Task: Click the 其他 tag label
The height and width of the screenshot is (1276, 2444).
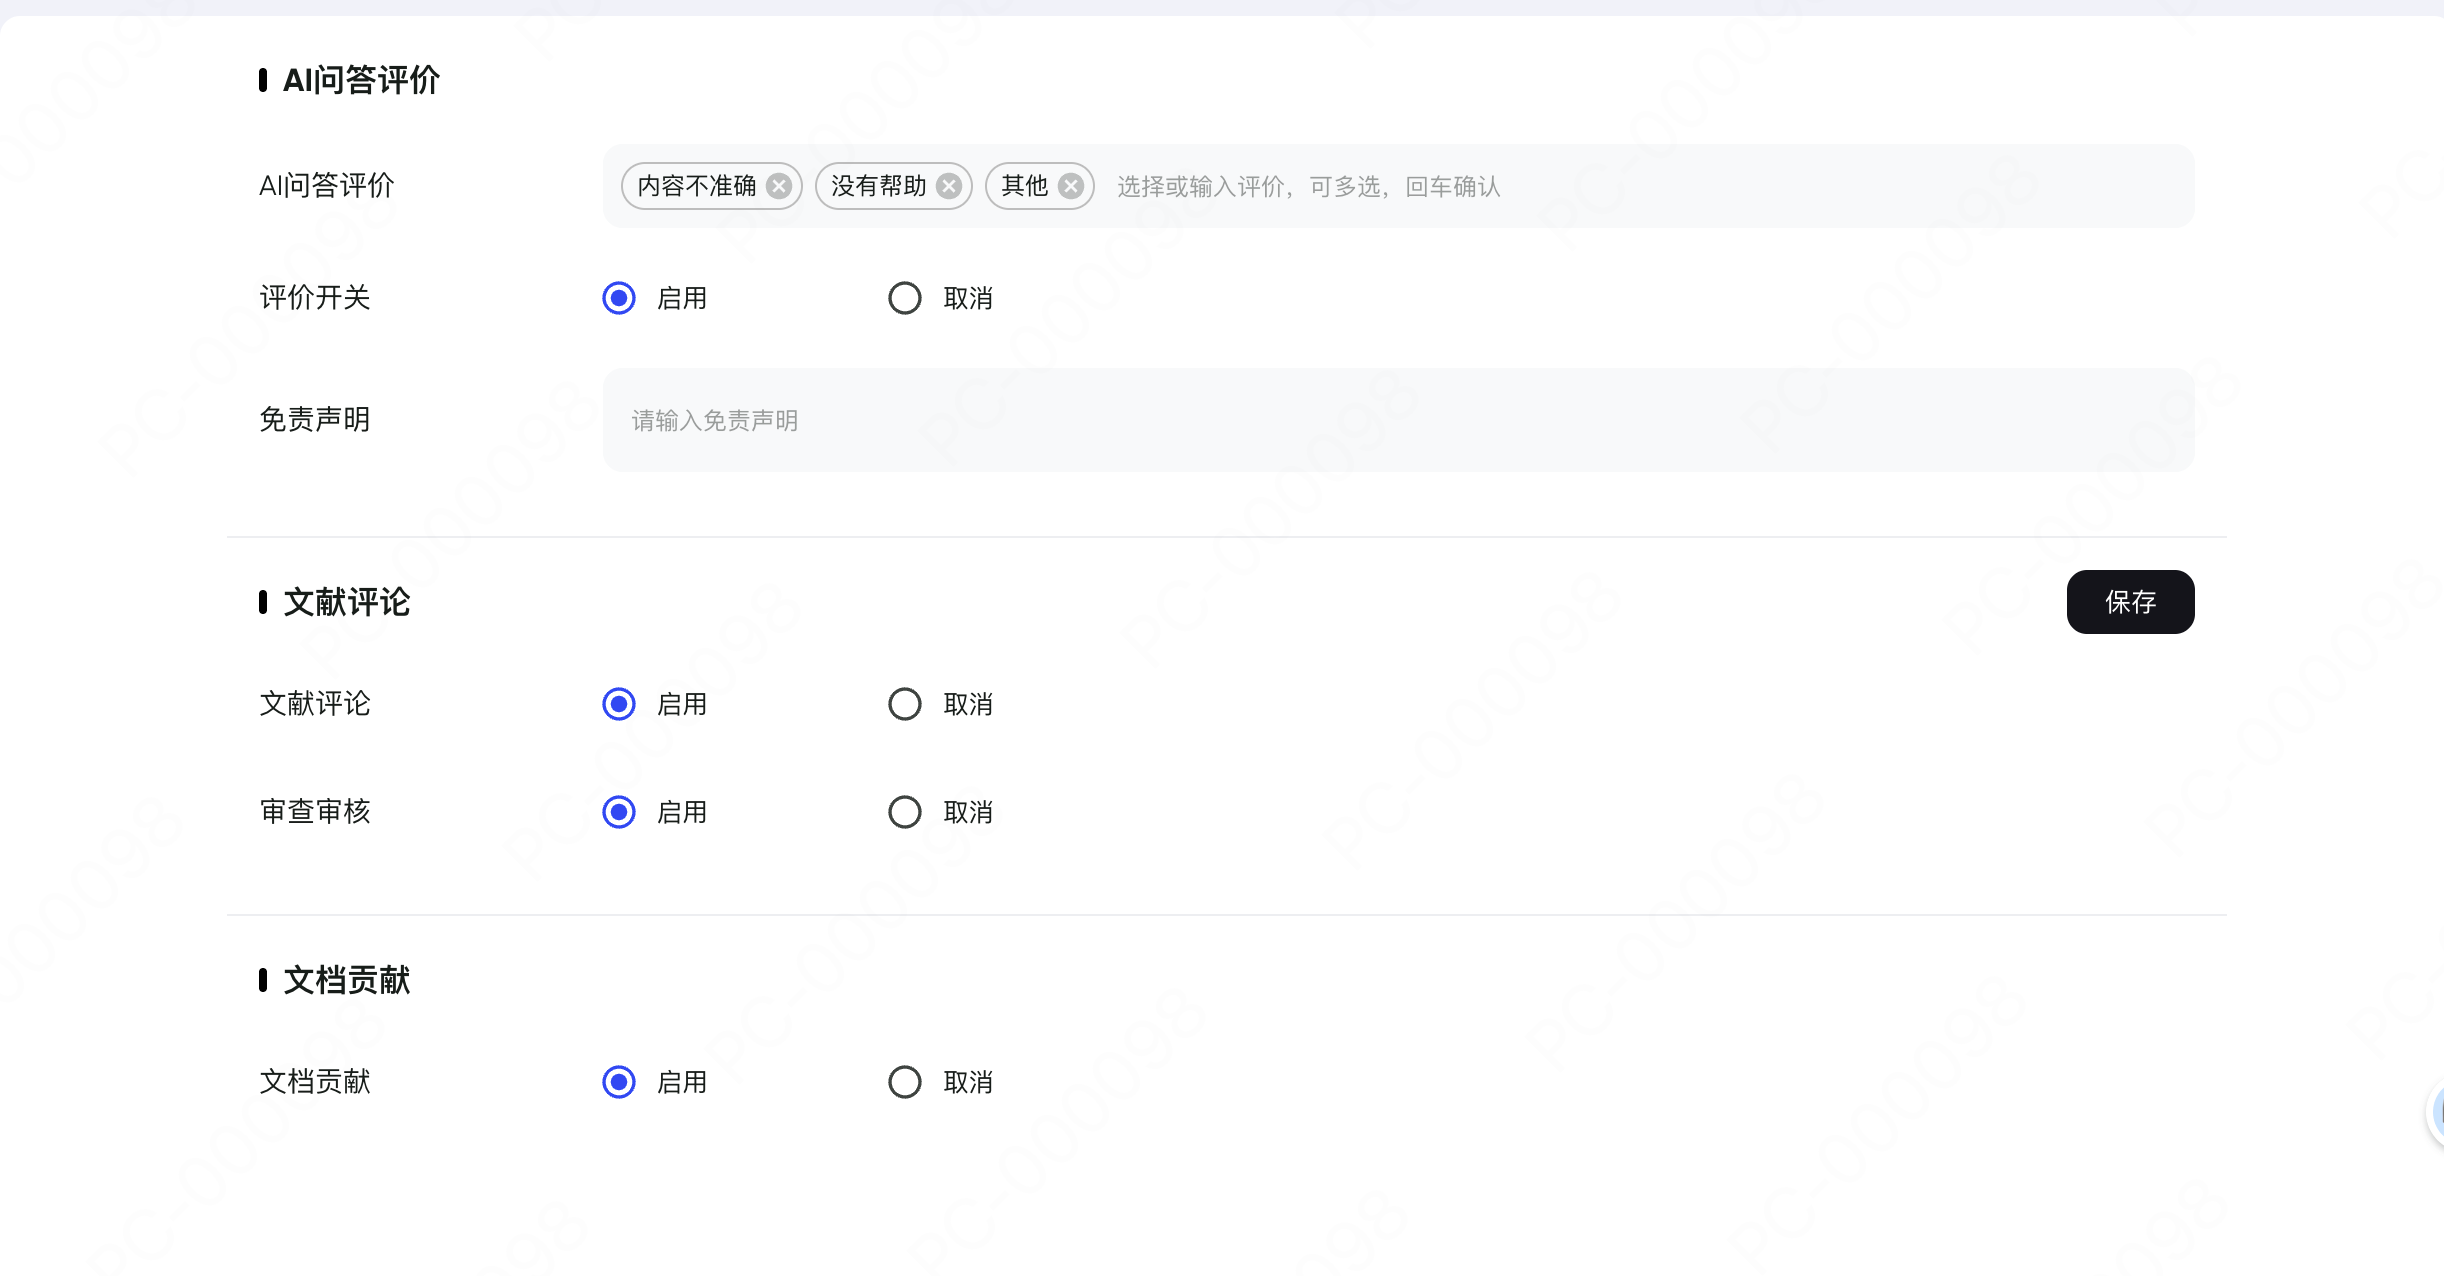Action: [x=1024, y=186]
